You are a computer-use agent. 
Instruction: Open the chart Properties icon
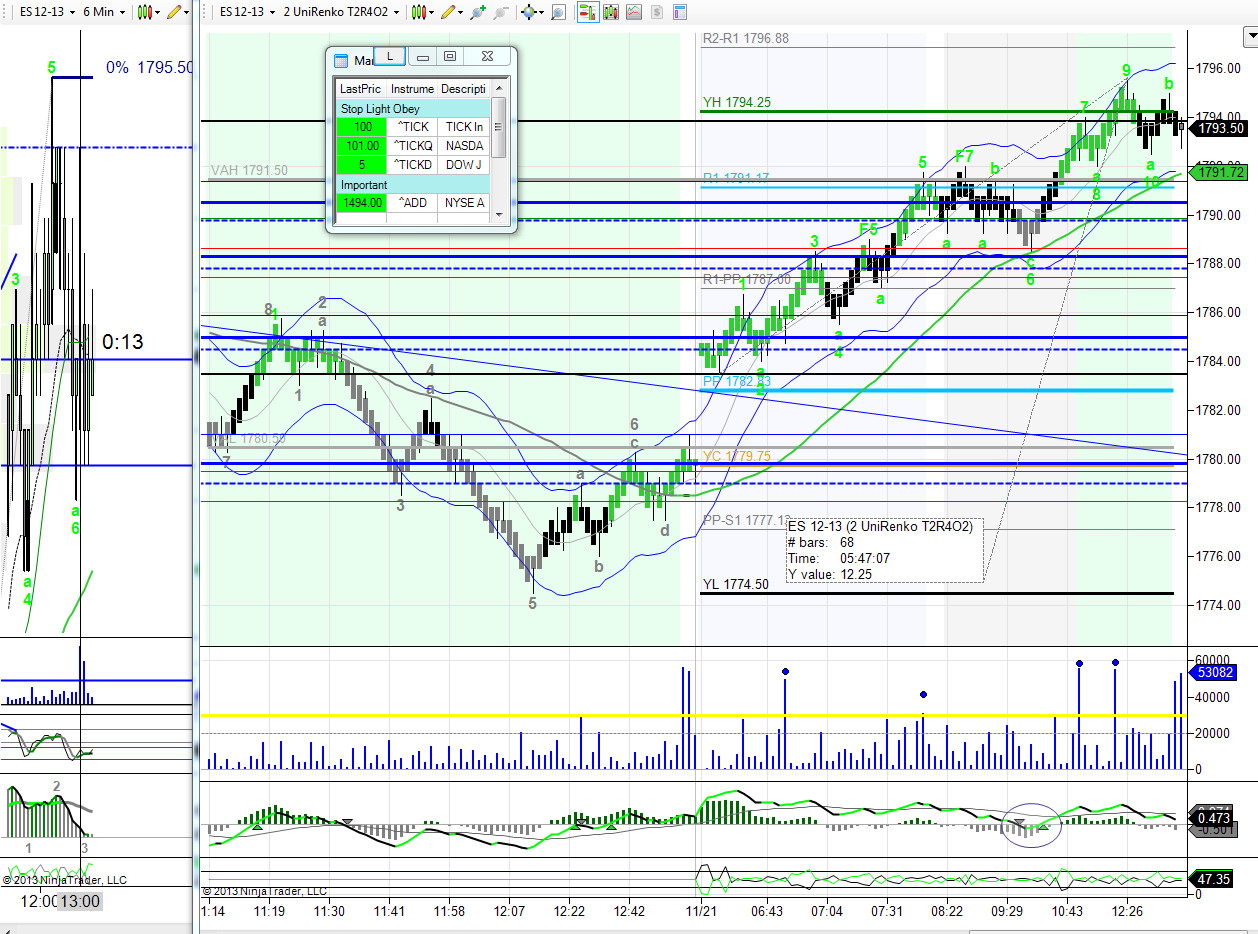[679, 12]
